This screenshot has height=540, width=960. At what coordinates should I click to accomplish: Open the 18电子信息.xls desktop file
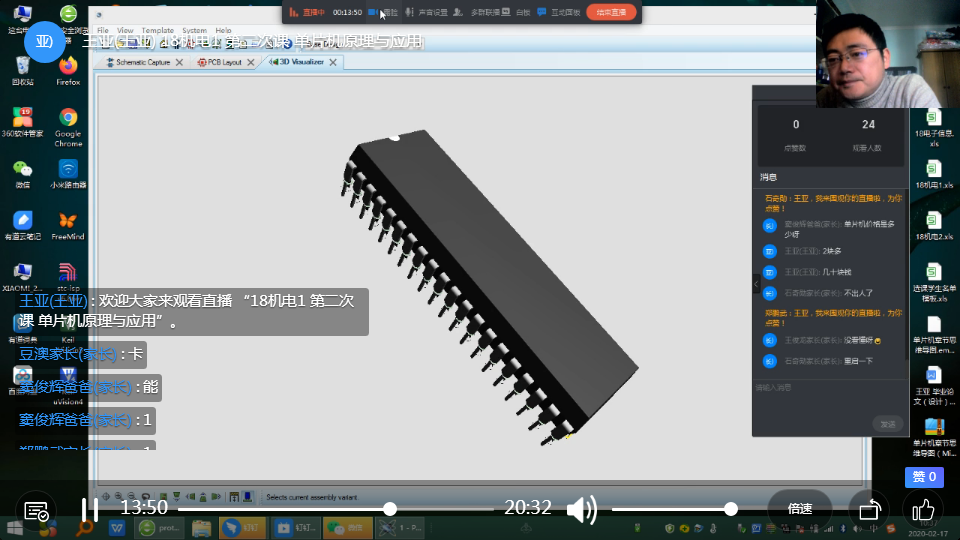pos(933,129)
